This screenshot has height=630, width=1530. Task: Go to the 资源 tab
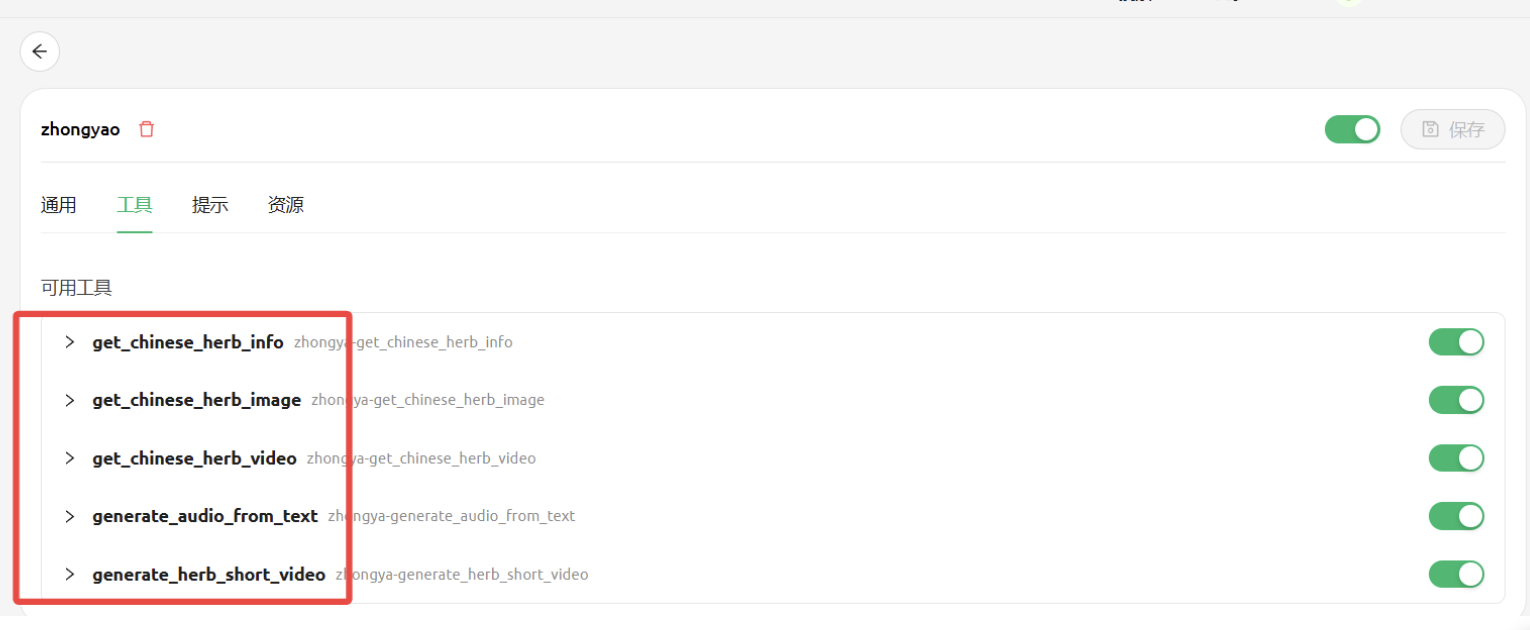tap(286, 205)
